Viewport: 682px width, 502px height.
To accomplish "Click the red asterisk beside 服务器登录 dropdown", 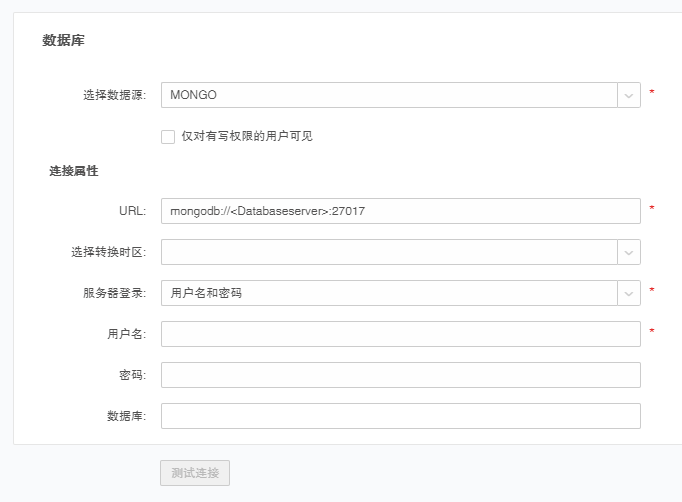I will (652, 292).
